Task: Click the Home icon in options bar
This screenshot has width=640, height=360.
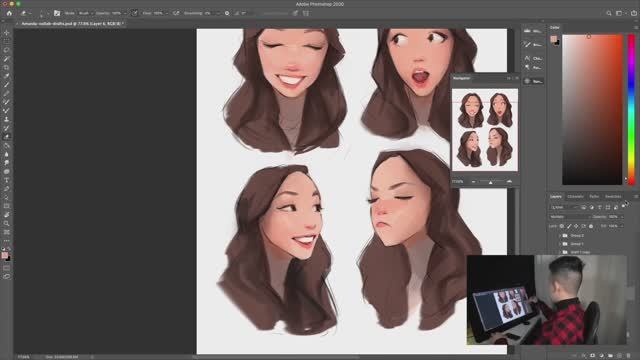Action: click(x=9, y=13)
